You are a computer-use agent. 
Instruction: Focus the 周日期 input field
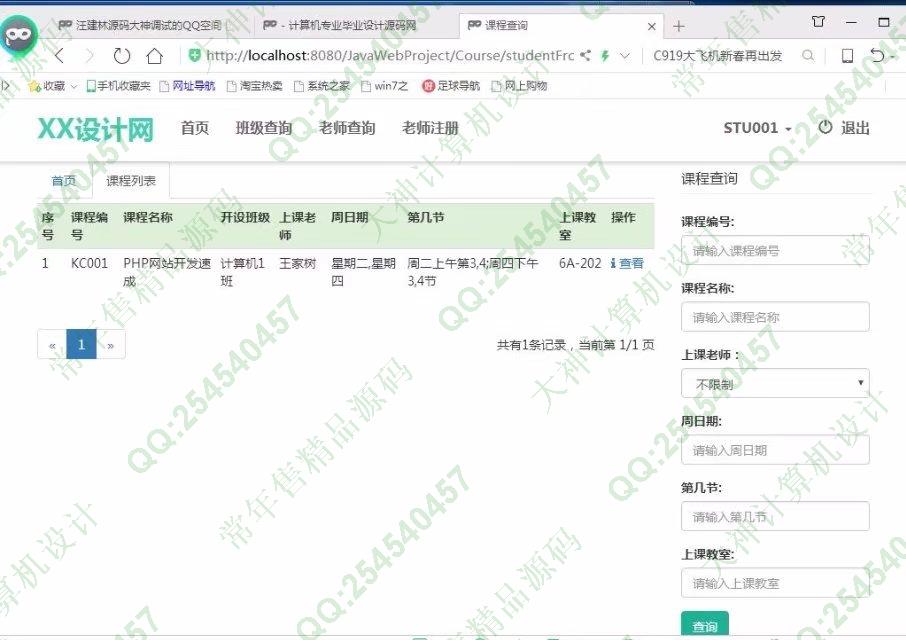775,450
